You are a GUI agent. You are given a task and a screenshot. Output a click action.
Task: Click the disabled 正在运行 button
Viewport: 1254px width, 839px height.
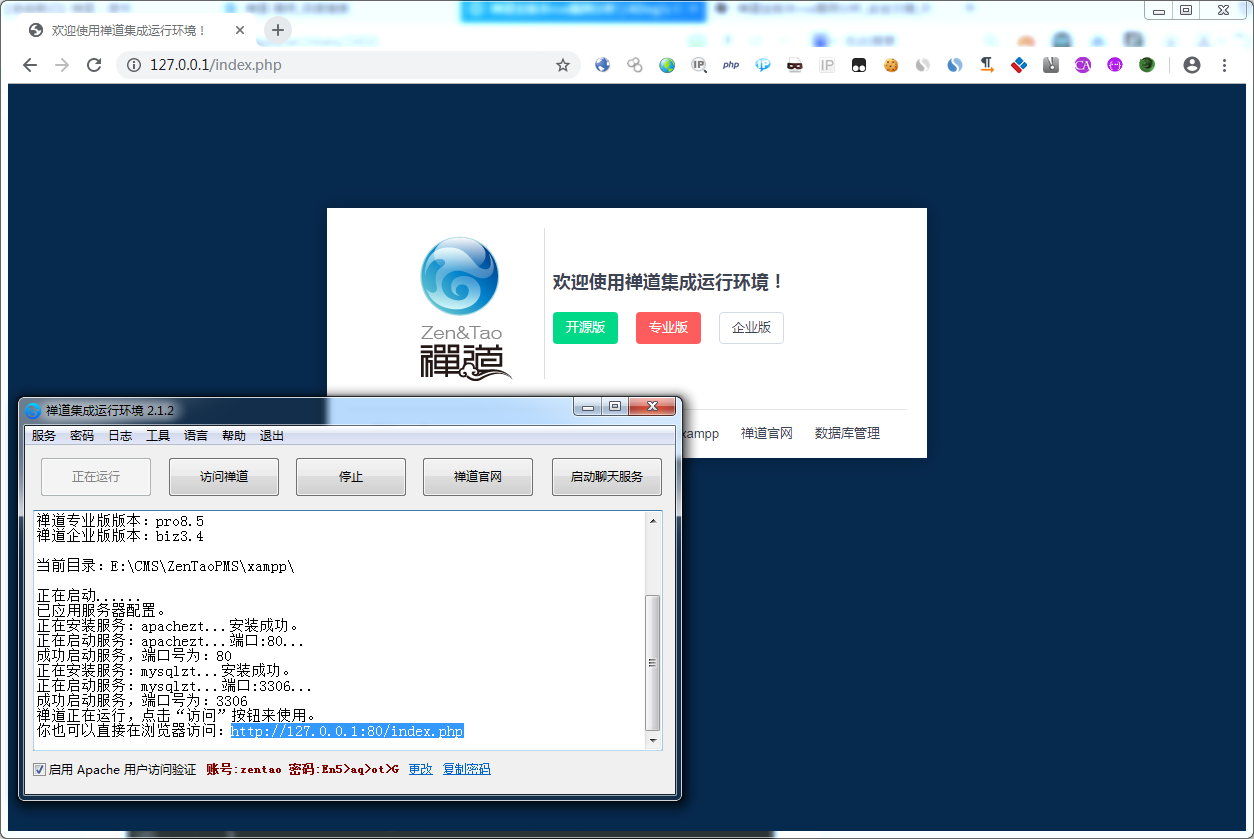(96, 477)
